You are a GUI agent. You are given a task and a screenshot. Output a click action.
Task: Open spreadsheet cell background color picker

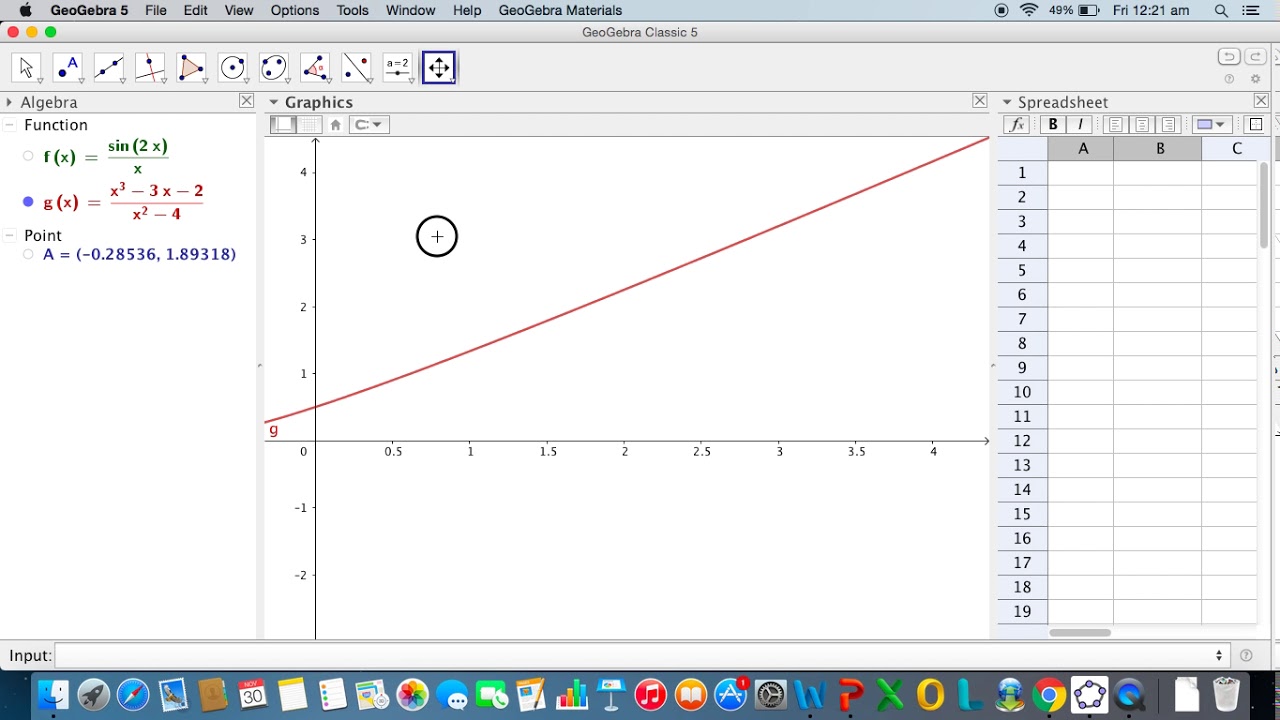1211,125
